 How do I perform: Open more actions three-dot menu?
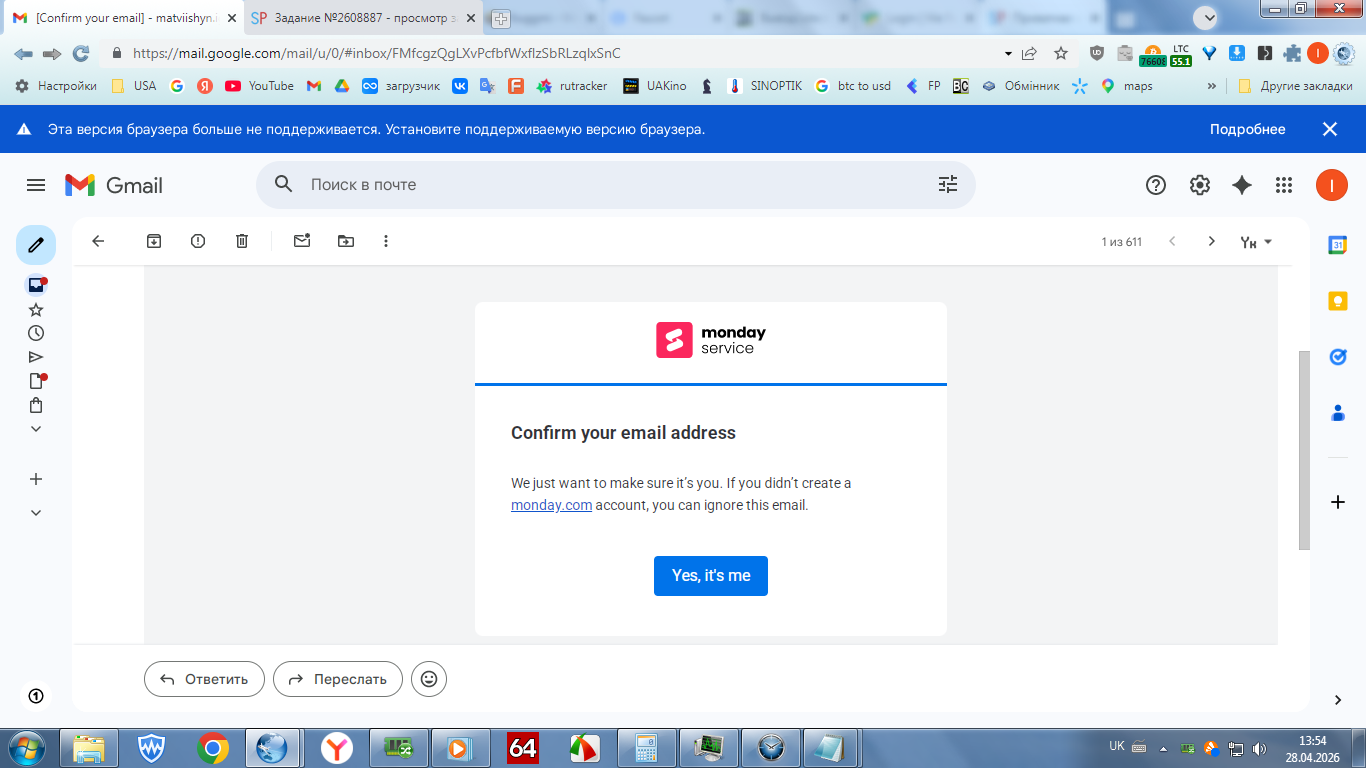386,241
